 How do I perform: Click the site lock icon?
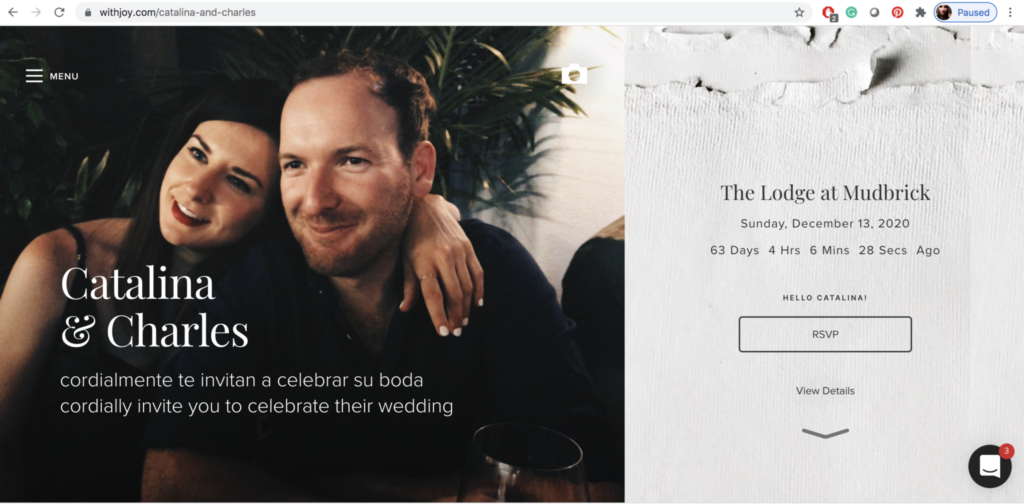coord(88,12)
